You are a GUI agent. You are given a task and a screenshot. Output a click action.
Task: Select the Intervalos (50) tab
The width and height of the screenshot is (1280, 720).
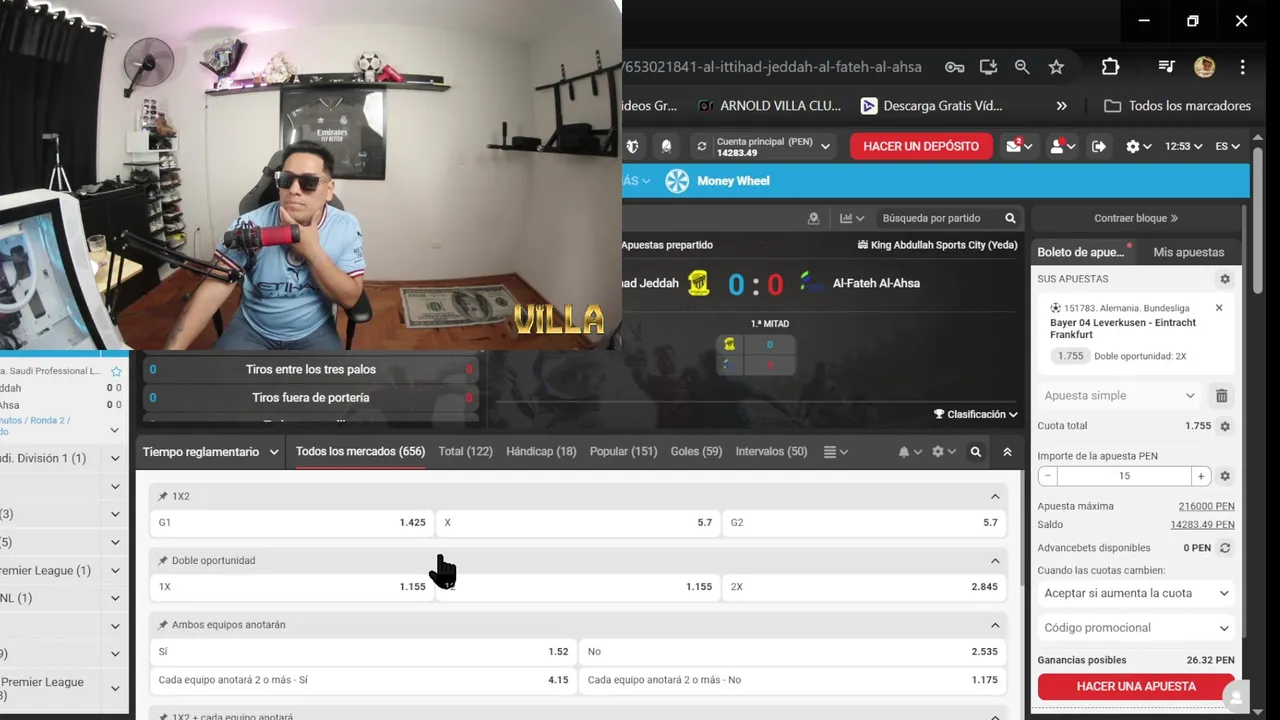tap(771, 452)
